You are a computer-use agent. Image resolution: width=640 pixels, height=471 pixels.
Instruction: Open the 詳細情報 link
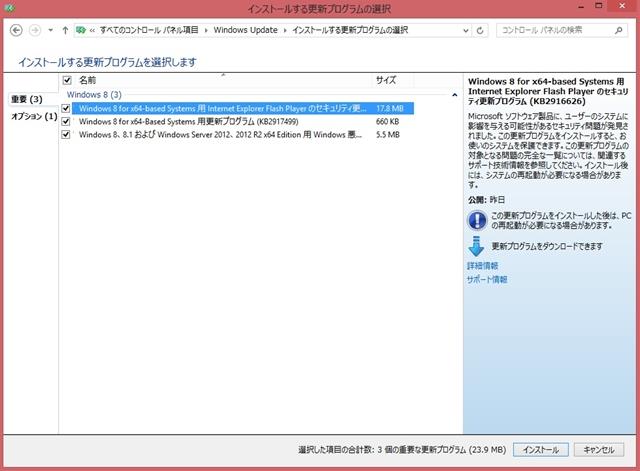[x=482, y=266]
